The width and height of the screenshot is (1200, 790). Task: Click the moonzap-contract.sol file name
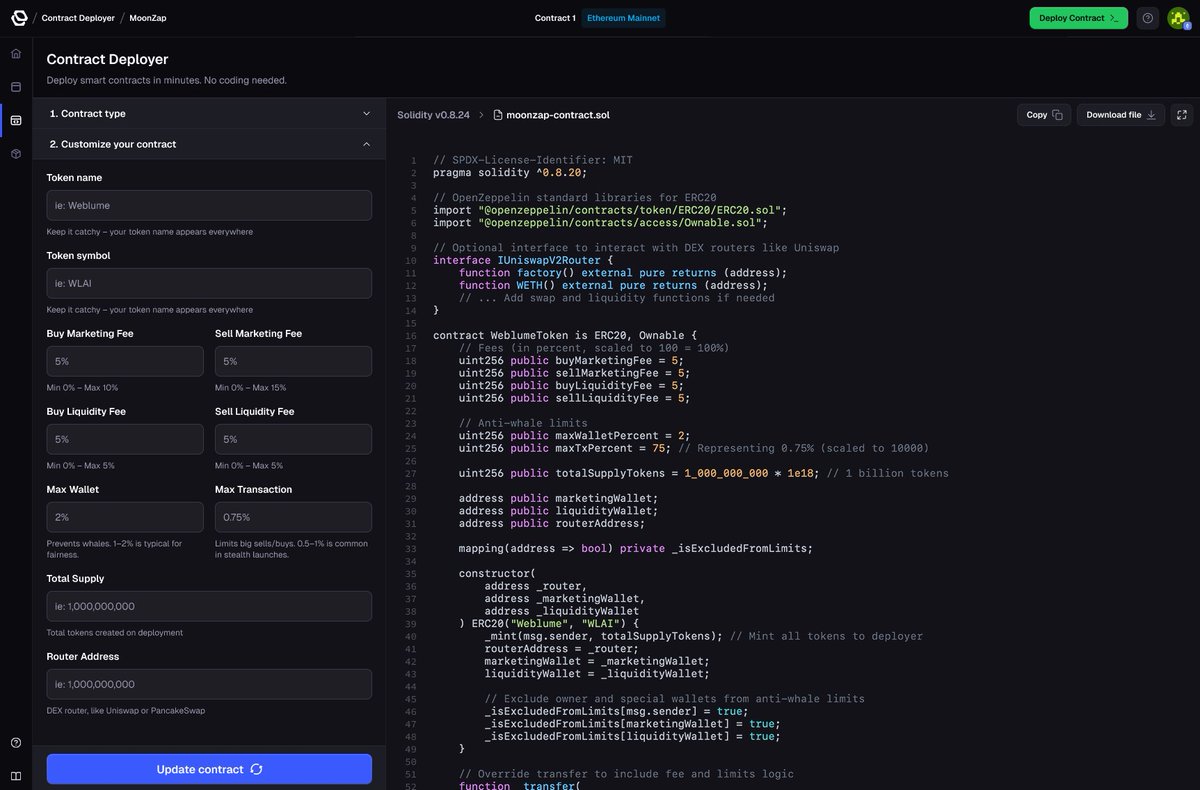tap(558, 115)
